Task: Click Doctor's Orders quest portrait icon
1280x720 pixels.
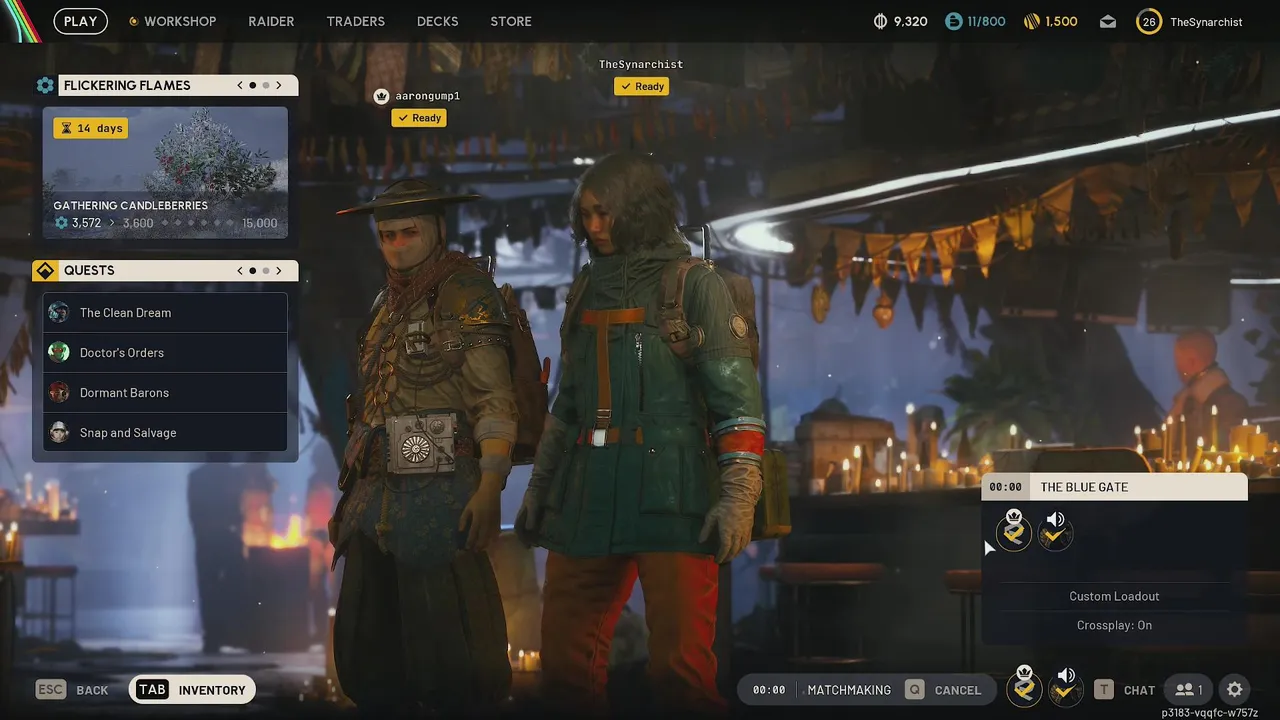Action: 59,353
